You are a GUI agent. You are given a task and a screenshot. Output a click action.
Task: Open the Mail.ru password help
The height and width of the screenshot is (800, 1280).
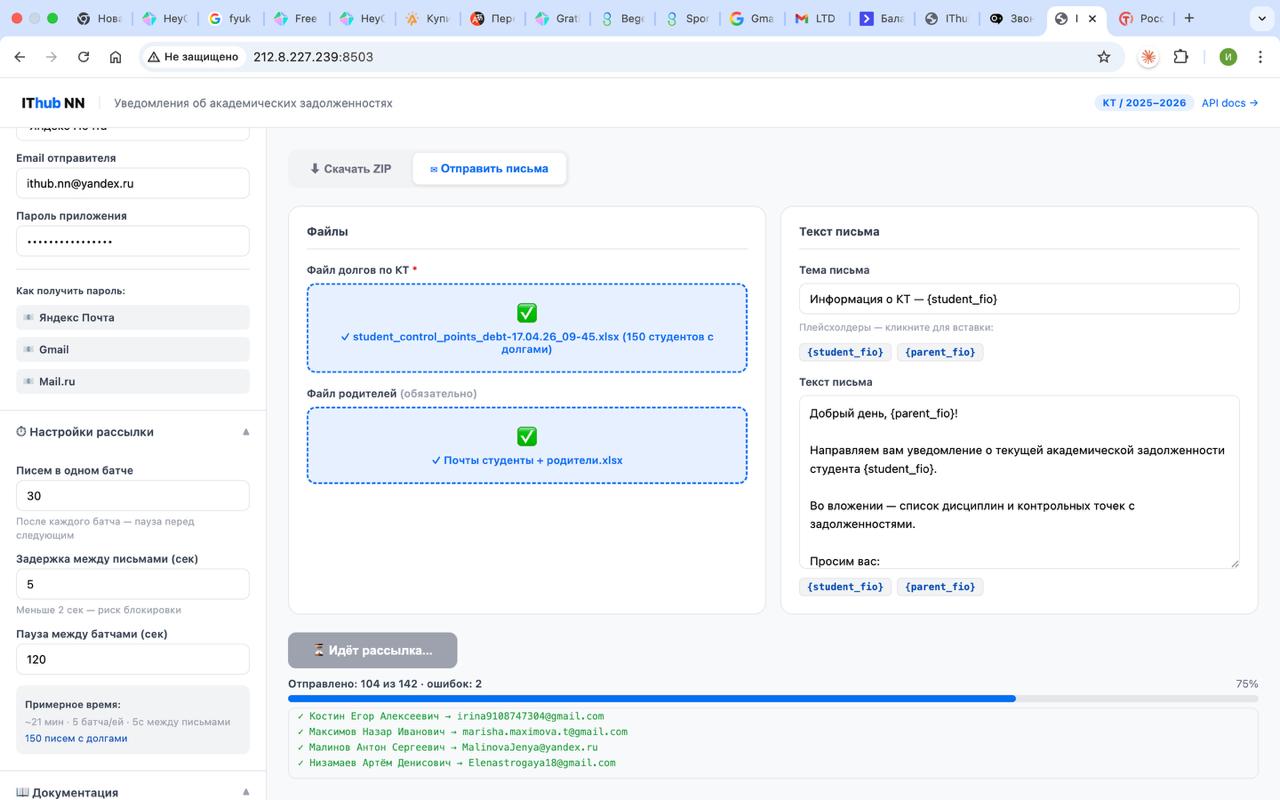click(x=133, y=381)
